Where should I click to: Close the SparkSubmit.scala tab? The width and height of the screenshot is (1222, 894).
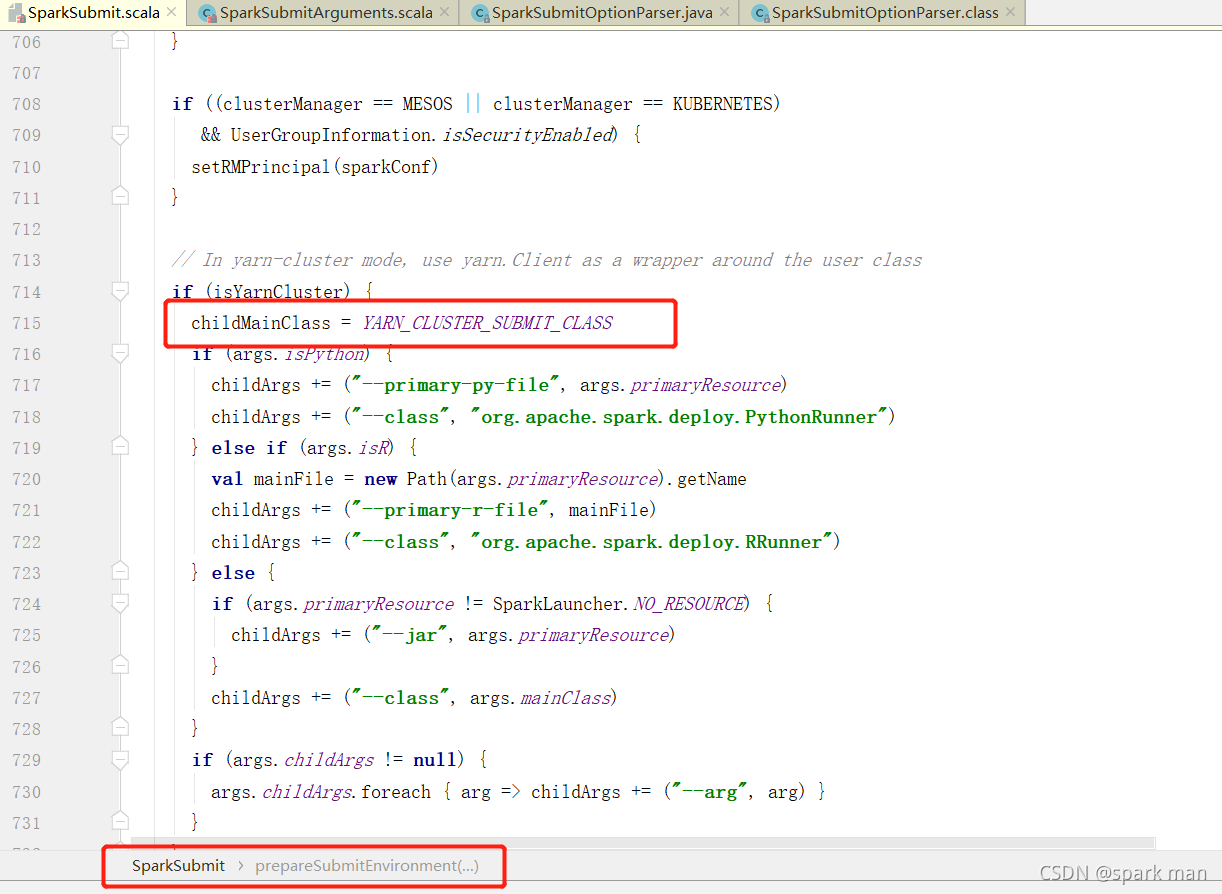(x=171, y=12)
